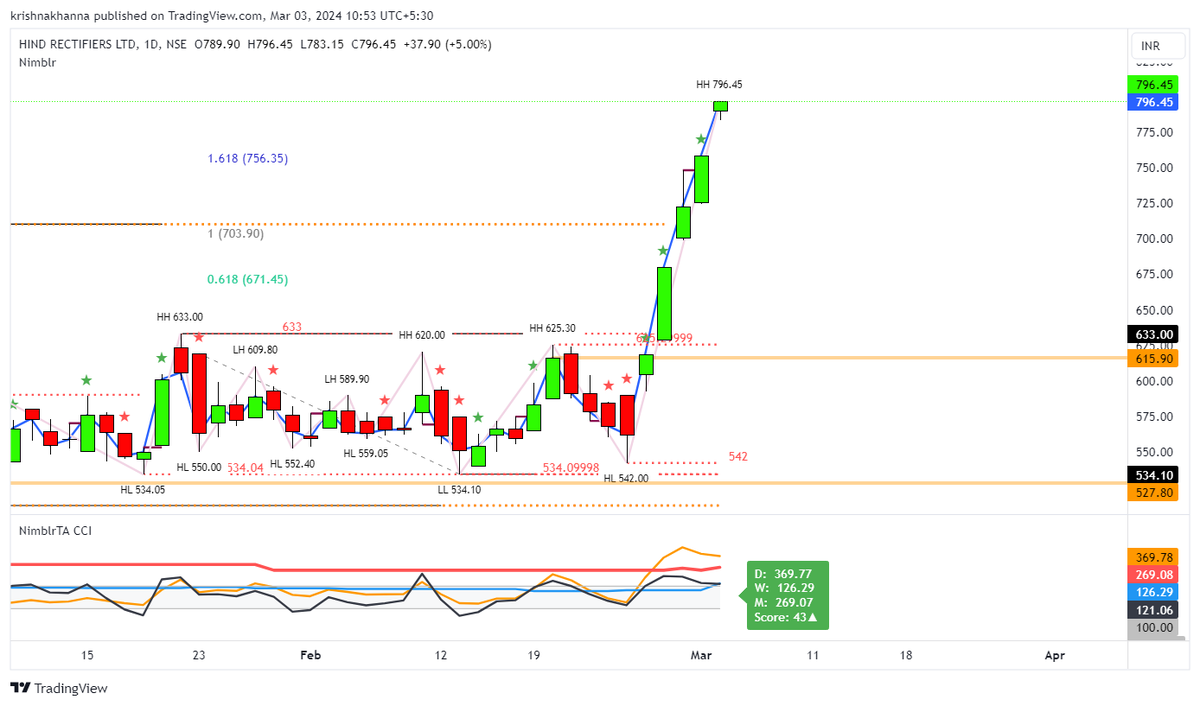The width and height of the screenshot is (1200, 706).
Task: Click the red 534.04 level label
Action: tap(245, 467)
